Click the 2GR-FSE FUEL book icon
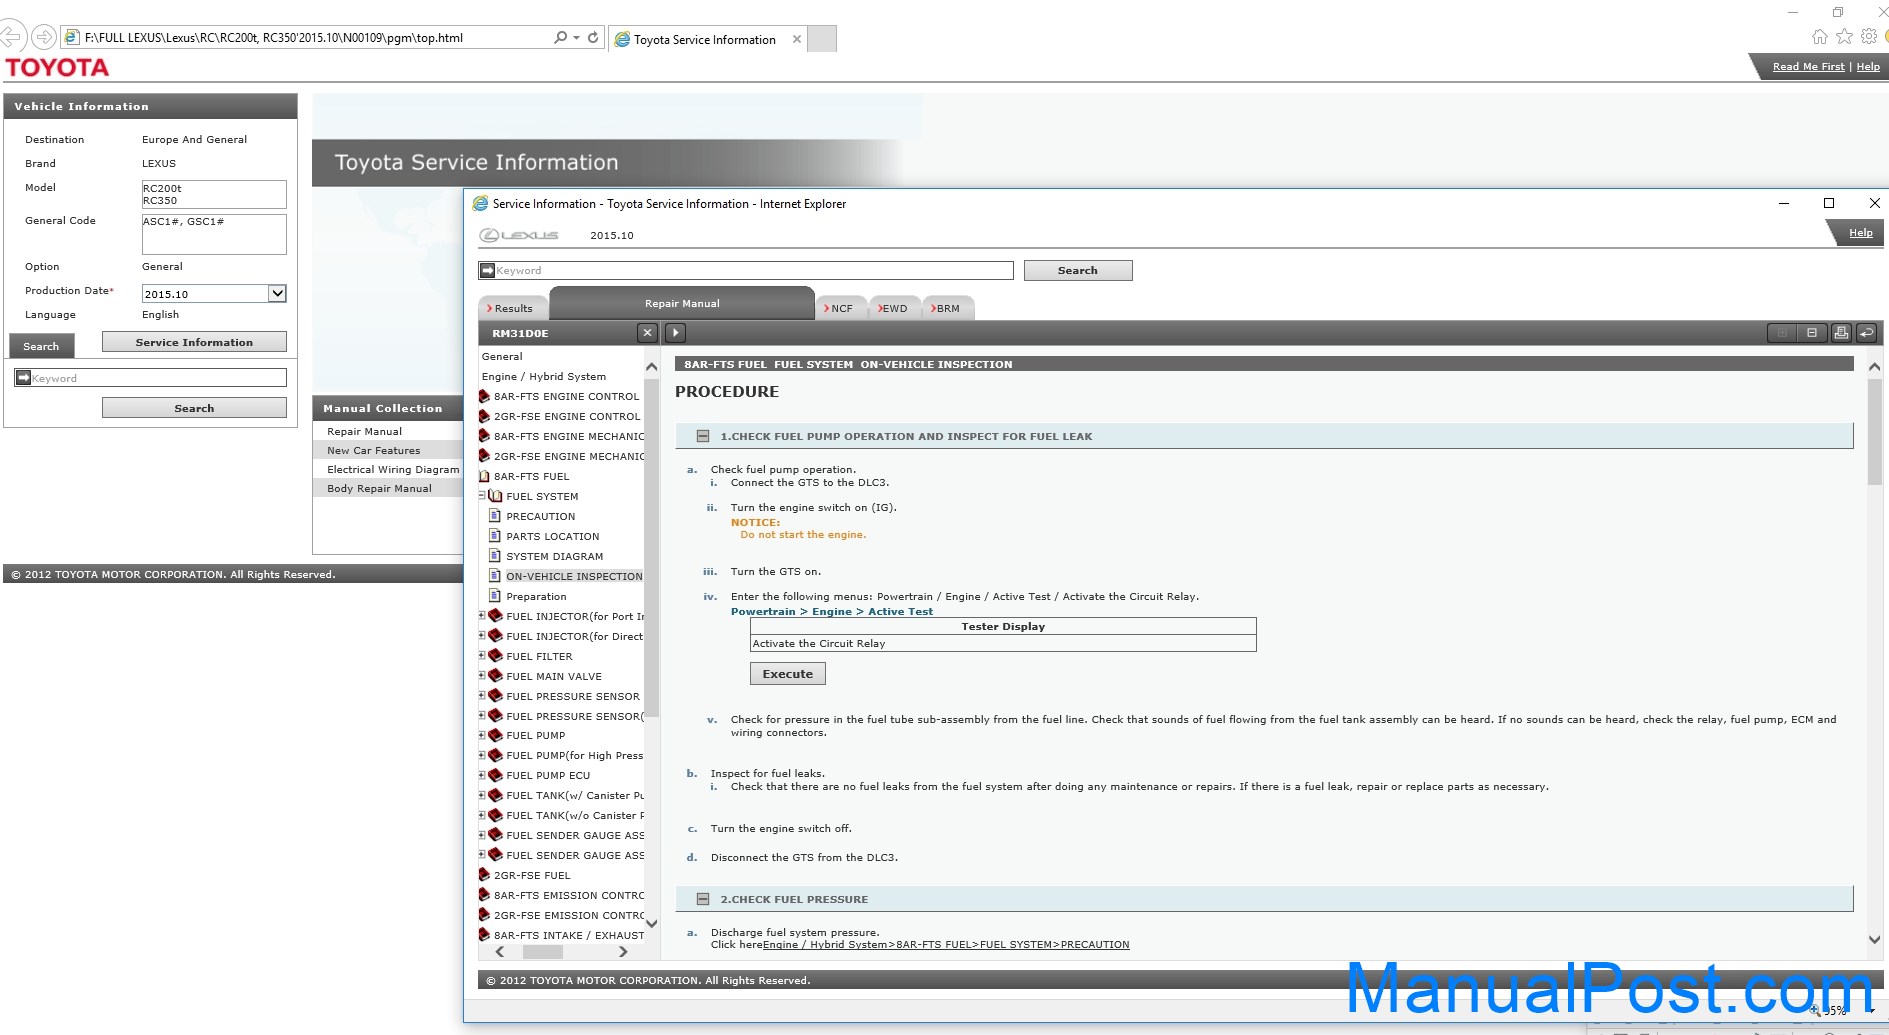Image resolution: width=1889 pixels, height=1035 pixels. (x=484, y=875)
